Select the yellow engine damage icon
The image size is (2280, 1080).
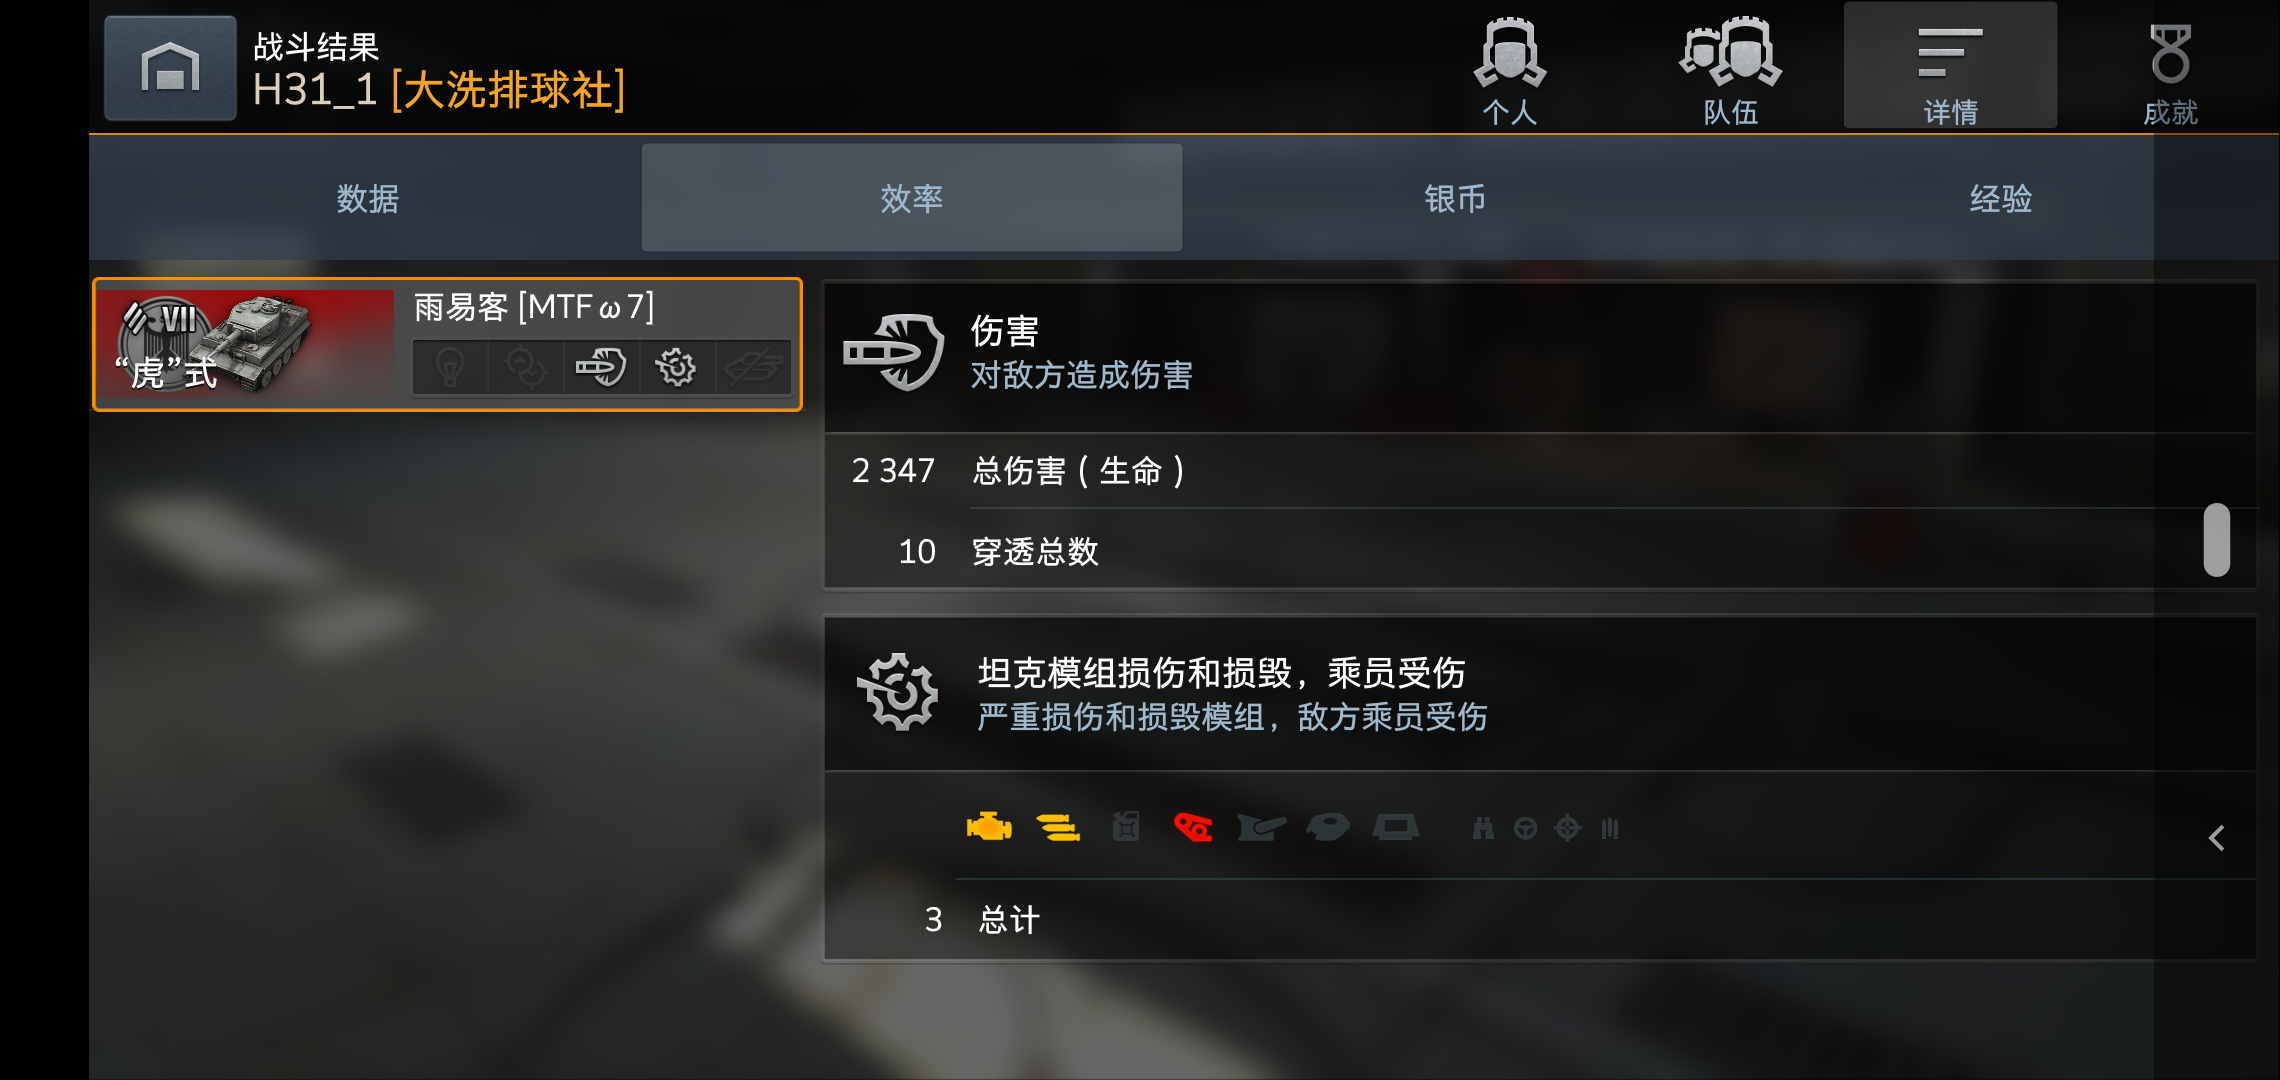[989, 828]
